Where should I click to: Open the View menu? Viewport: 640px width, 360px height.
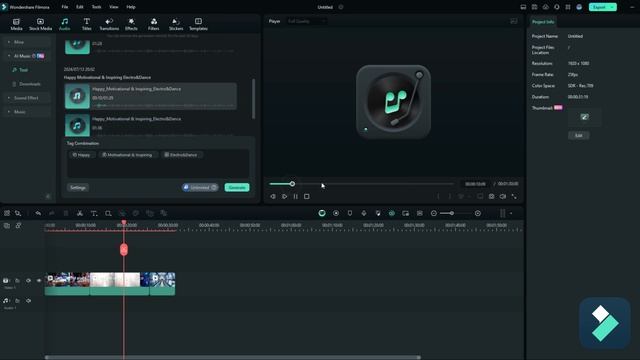pyautogui.click(x=114, y=7)
